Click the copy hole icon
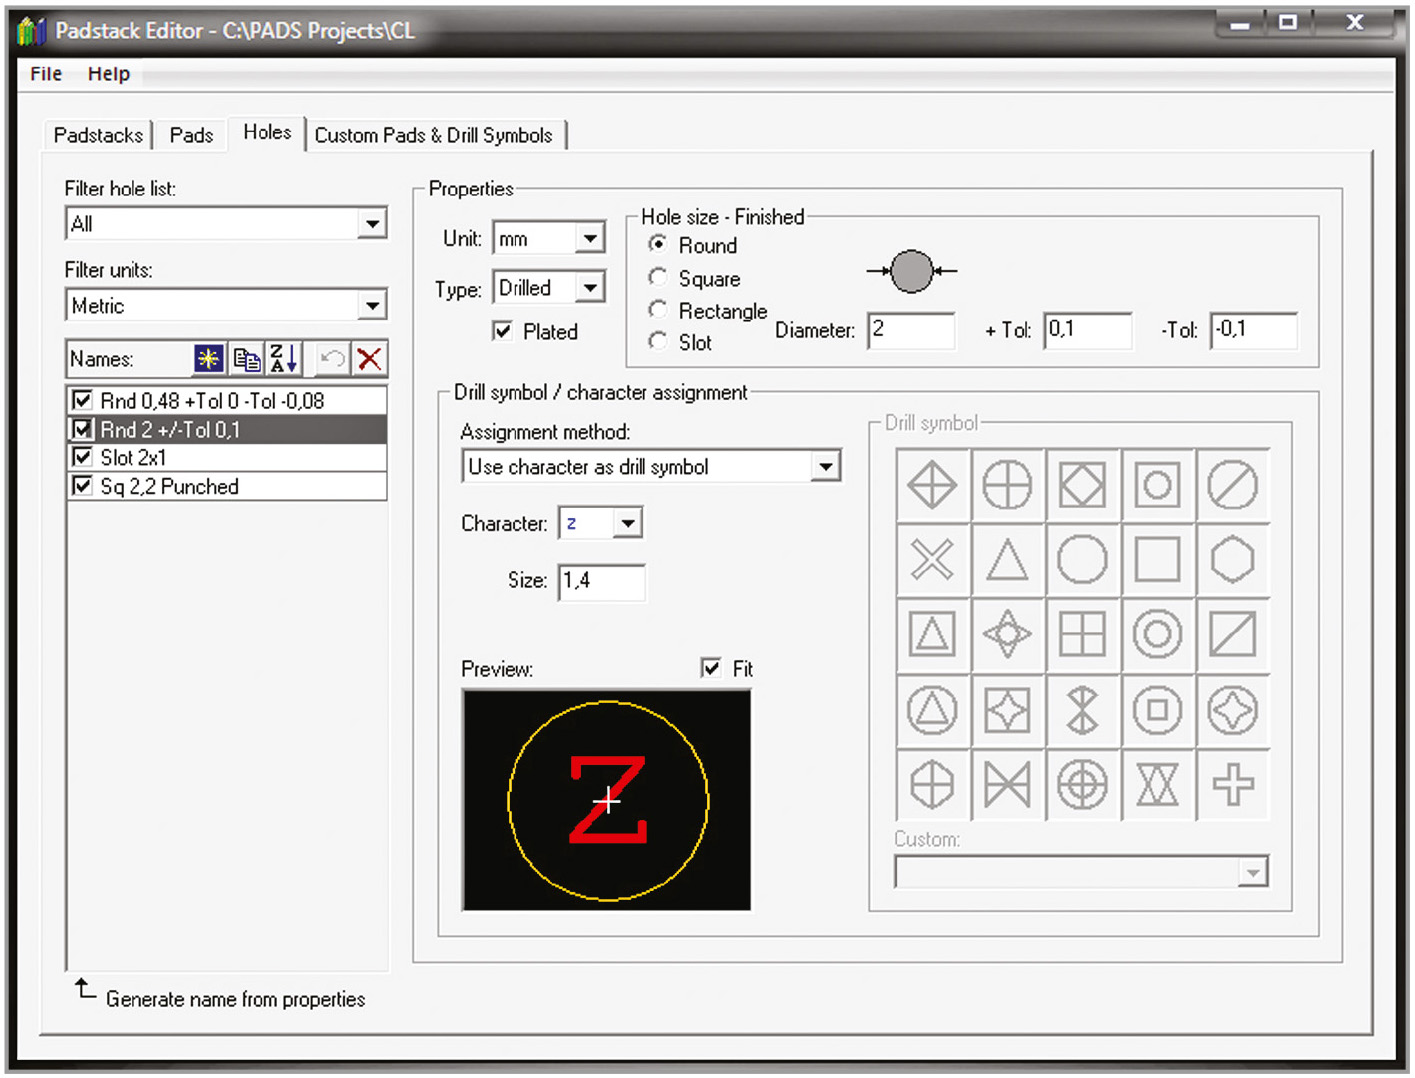Image resolution: width=1415 pixels, height=1078 pixels. point(246,359)
